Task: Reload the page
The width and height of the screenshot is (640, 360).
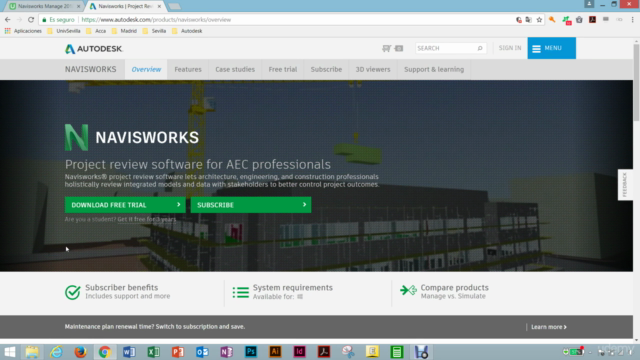Action: (x=31, y=19)
